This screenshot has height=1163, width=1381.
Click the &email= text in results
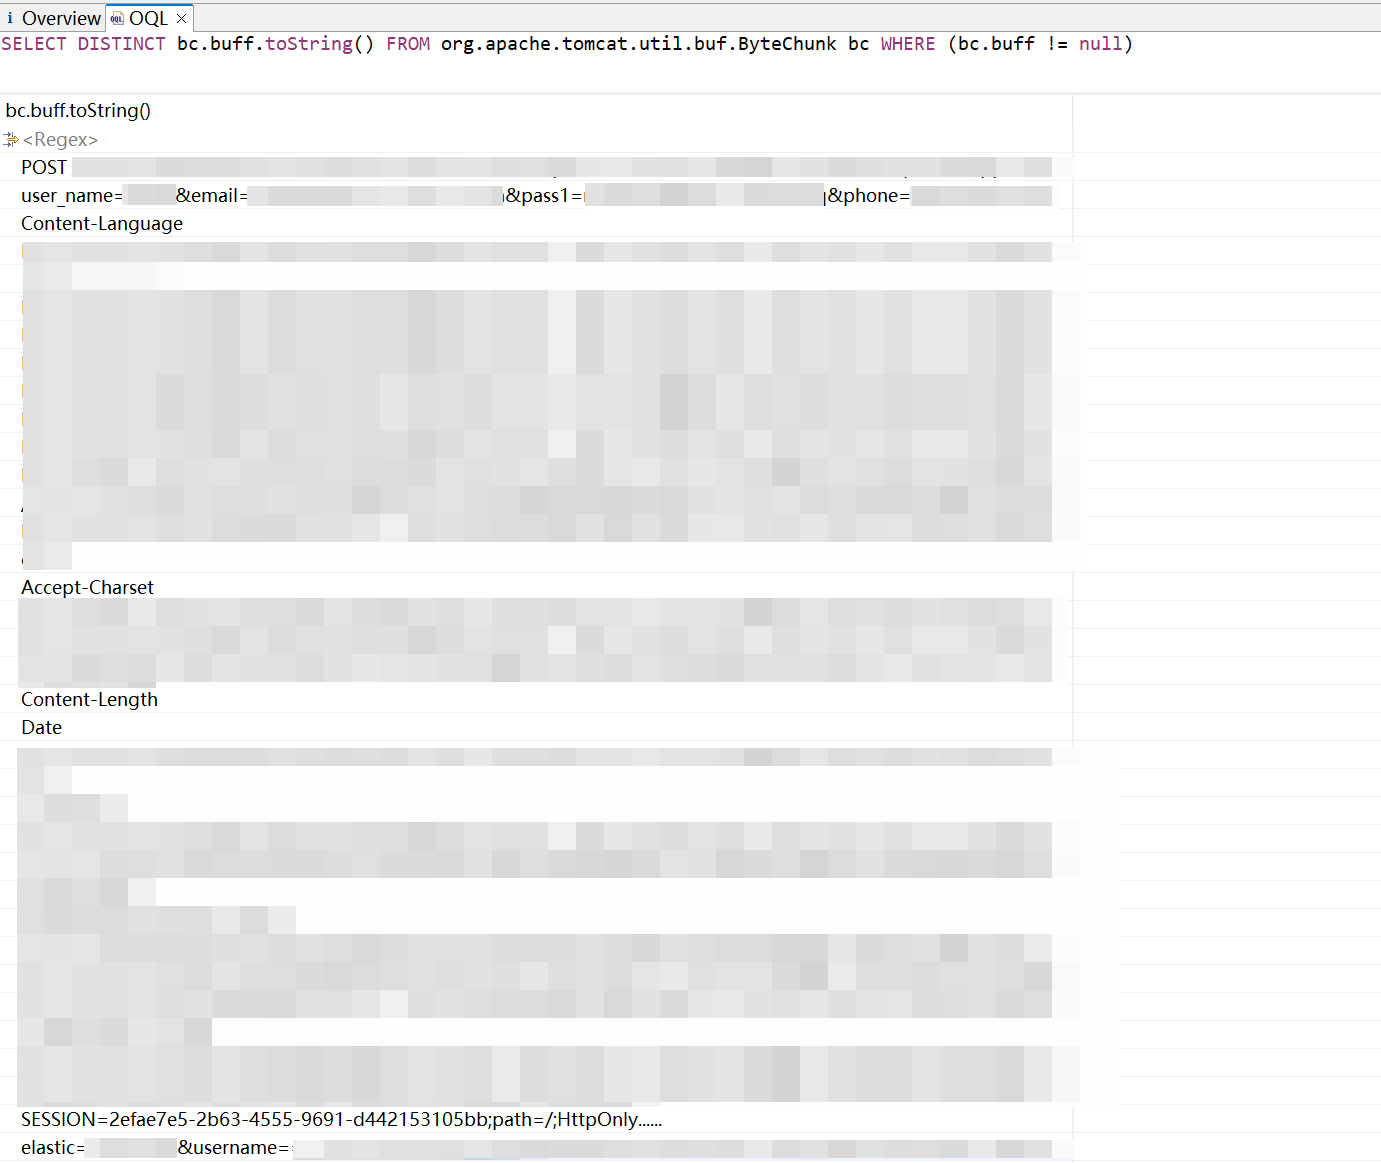click(x=212, y=195)
